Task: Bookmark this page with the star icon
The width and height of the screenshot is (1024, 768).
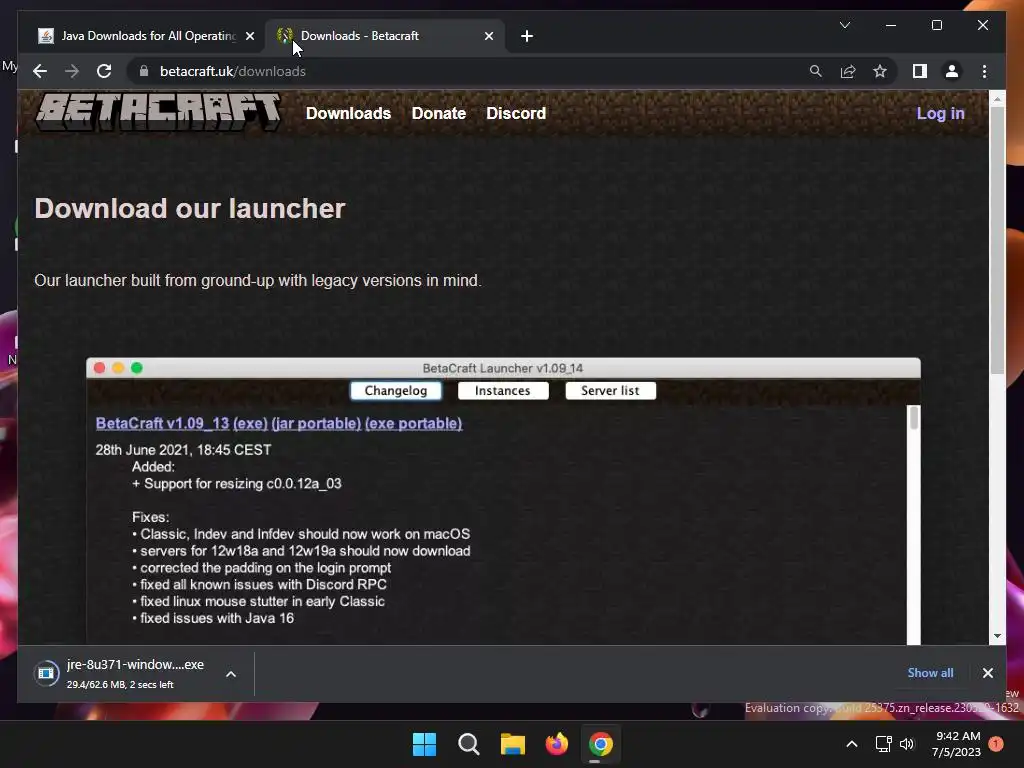Action: 880,71
